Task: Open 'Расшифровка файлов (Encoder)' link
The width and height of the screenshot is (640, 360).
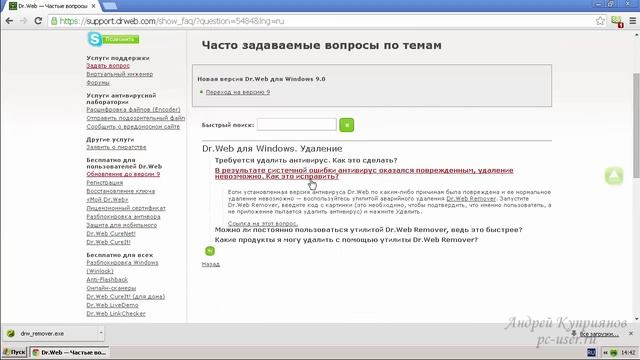Action: tap(133, 110)
